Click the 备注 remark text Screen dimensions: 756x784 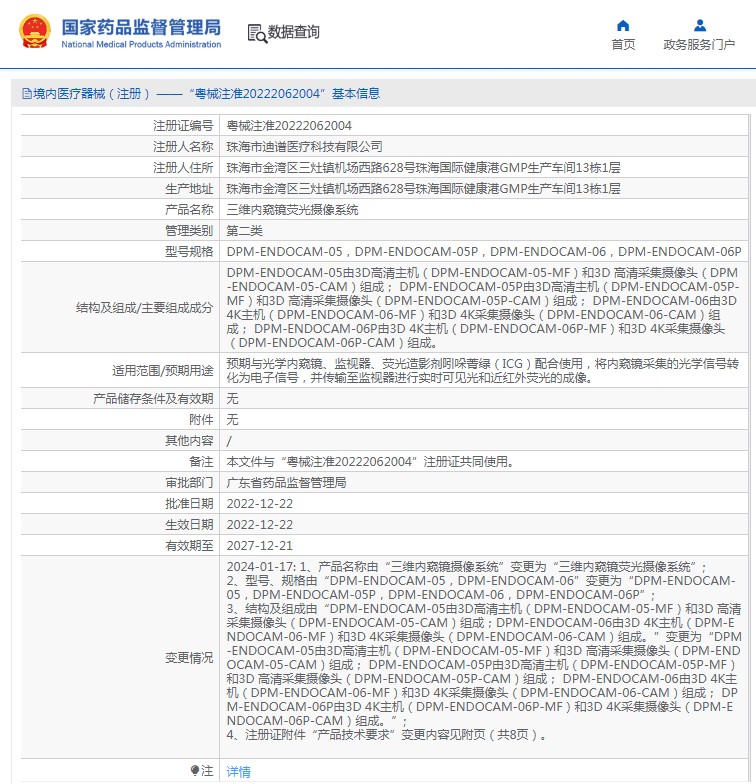coord(370,462)
